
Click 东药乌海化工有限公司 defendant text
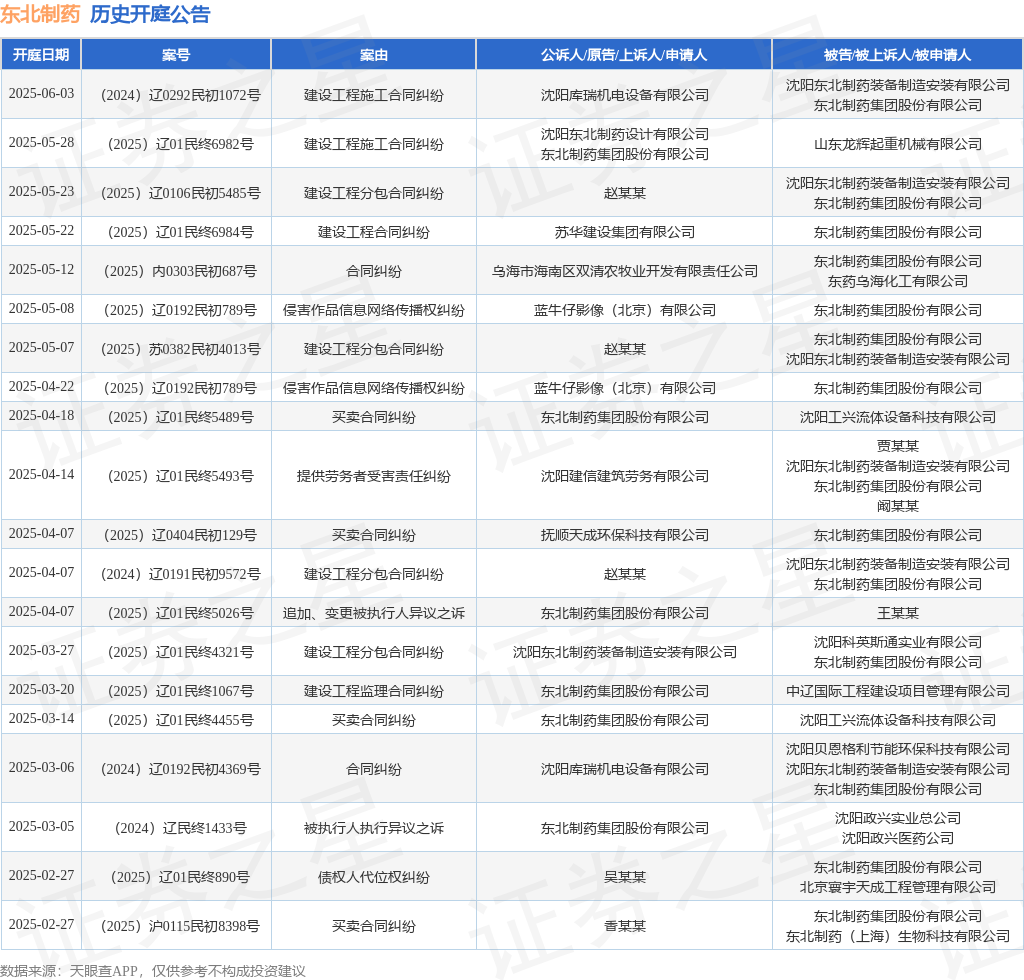(x=897, y=281)
